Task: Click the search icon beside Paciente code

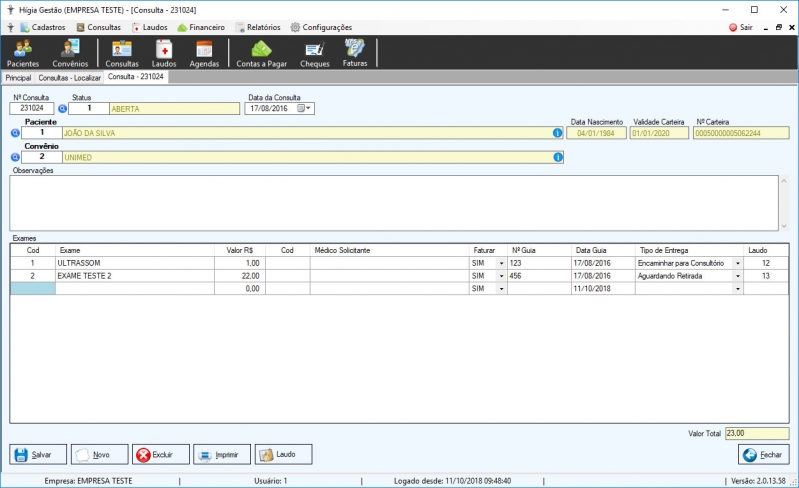Action: click(15, 133)
